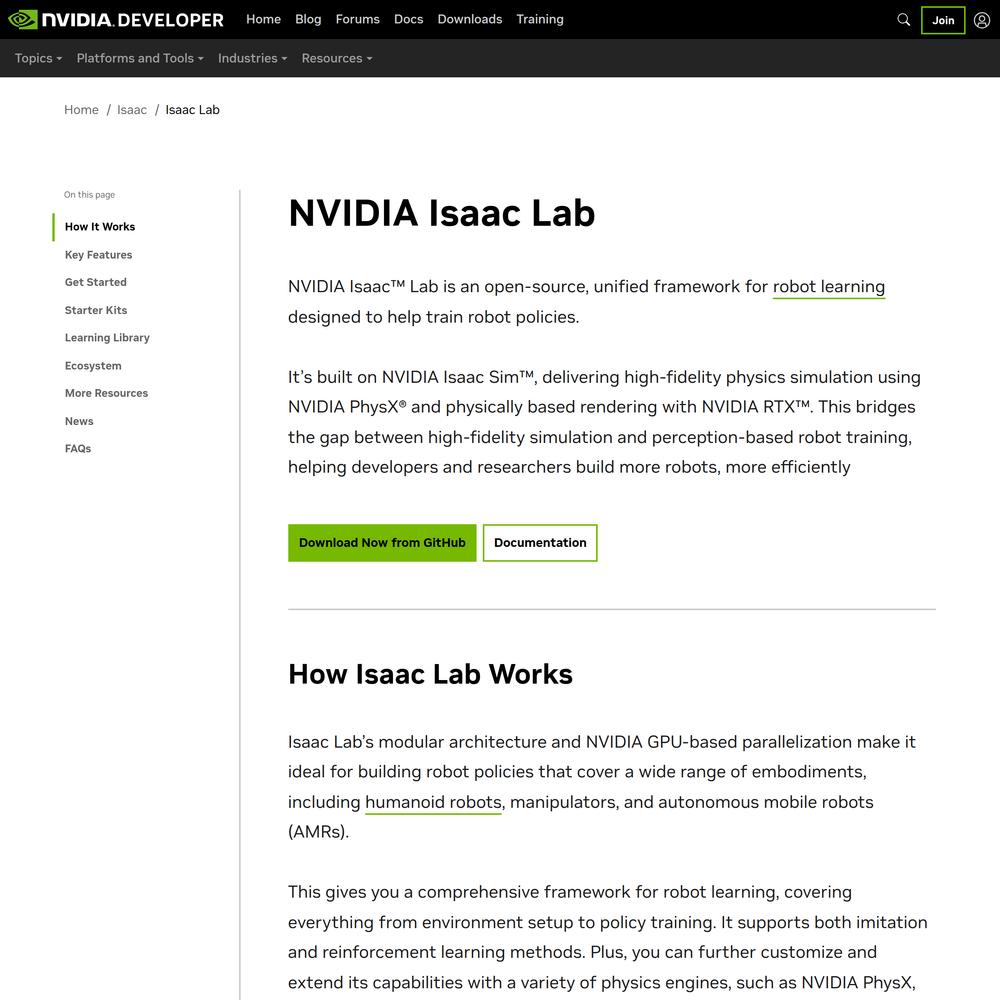Jump to Key Features section
This screenshot has height=1000, width=1000.
[98, 254]
